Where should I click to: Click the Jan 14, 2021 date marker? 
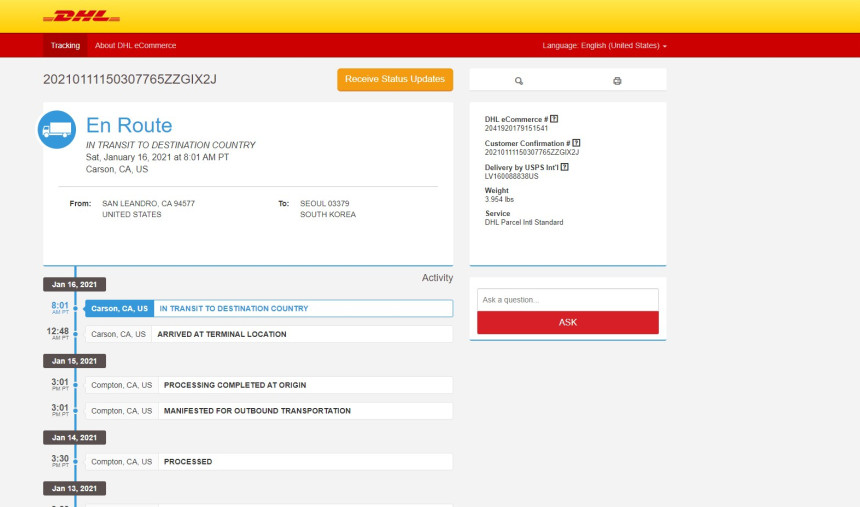tap(75, 437)
